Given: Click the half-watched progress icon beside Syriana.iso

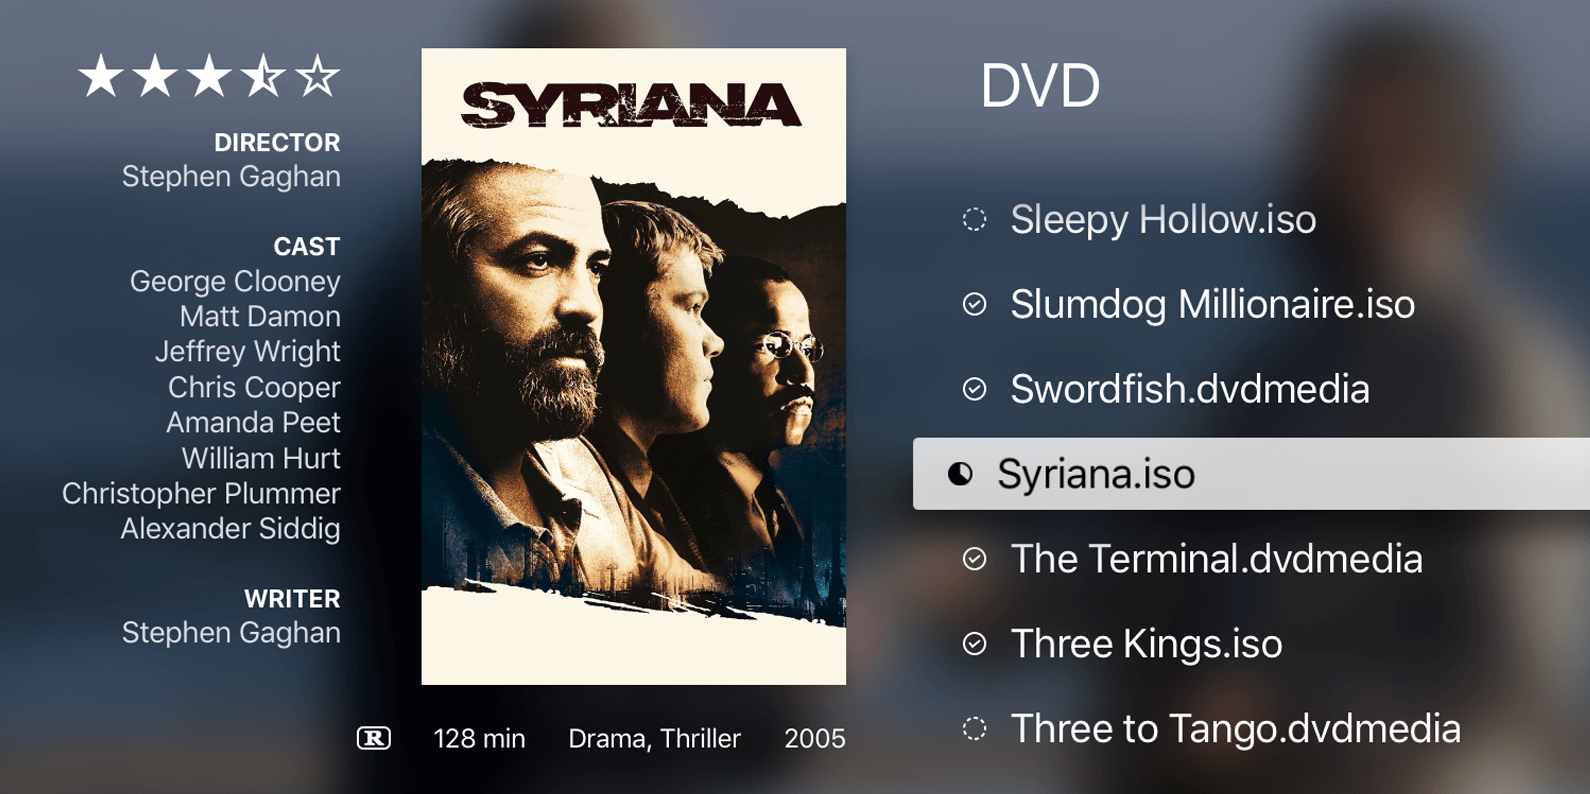Looking at the screenshot, I should [960, 474].
